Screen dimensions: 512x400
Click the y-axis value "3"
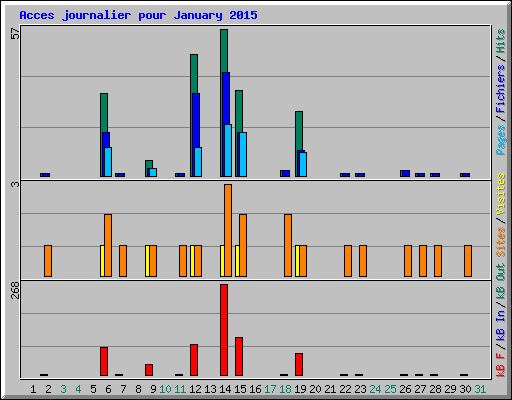(x=15, y=184)
